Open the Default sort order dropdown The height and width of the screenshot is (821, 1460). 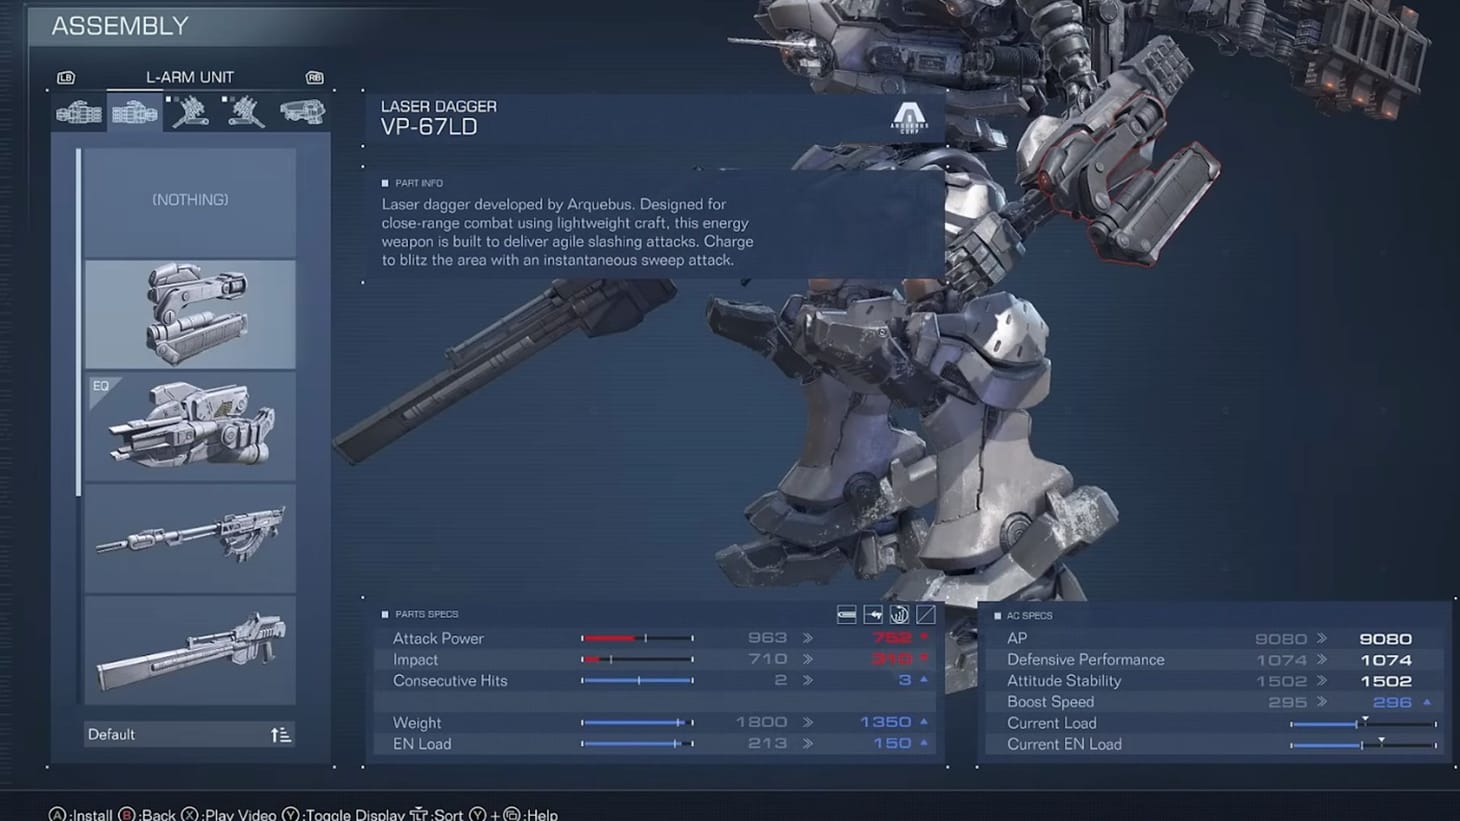tap(189, 733)
